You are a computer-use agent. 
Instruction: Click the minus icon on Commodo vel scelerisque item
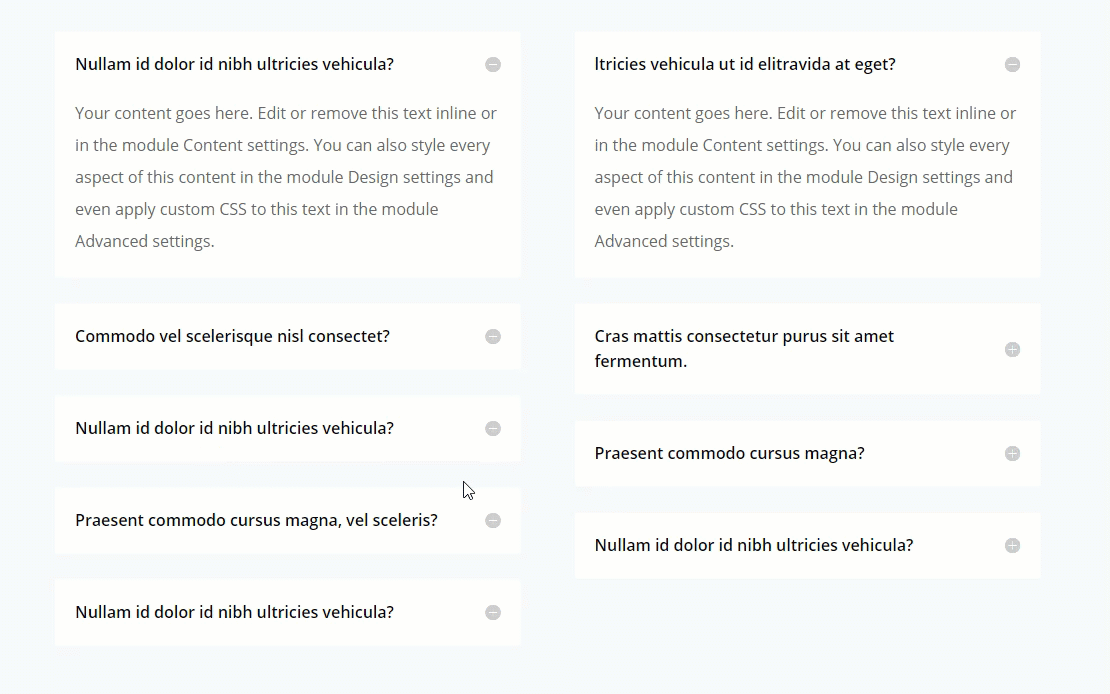(x=492, y=336)
